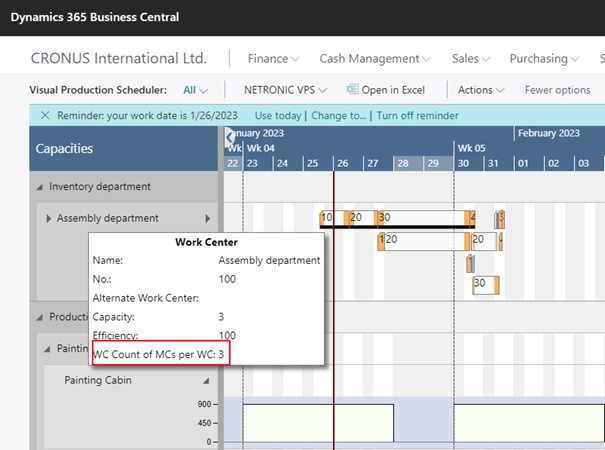Select operation bar 10 in Assembly row
The width and height of the screenshot is (605, 450).
point(334,218)
